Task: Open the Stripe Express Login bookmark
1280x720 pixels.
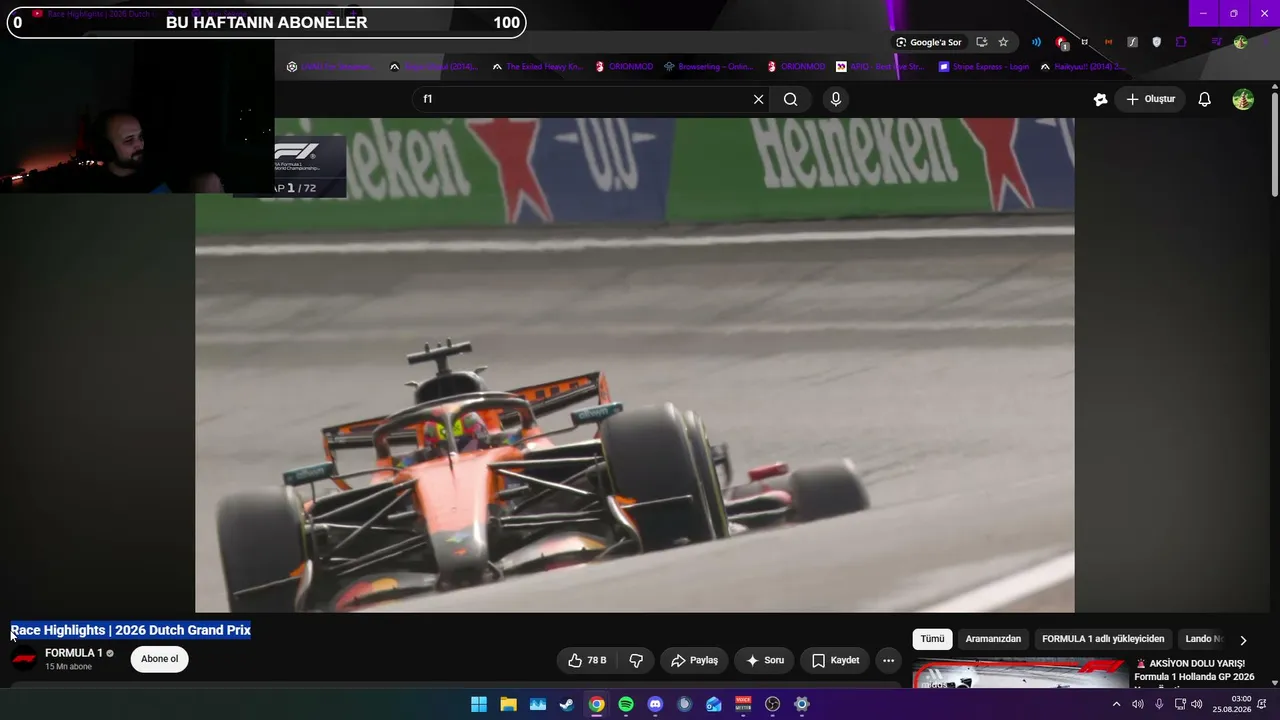Action: [x=983, y=67]
